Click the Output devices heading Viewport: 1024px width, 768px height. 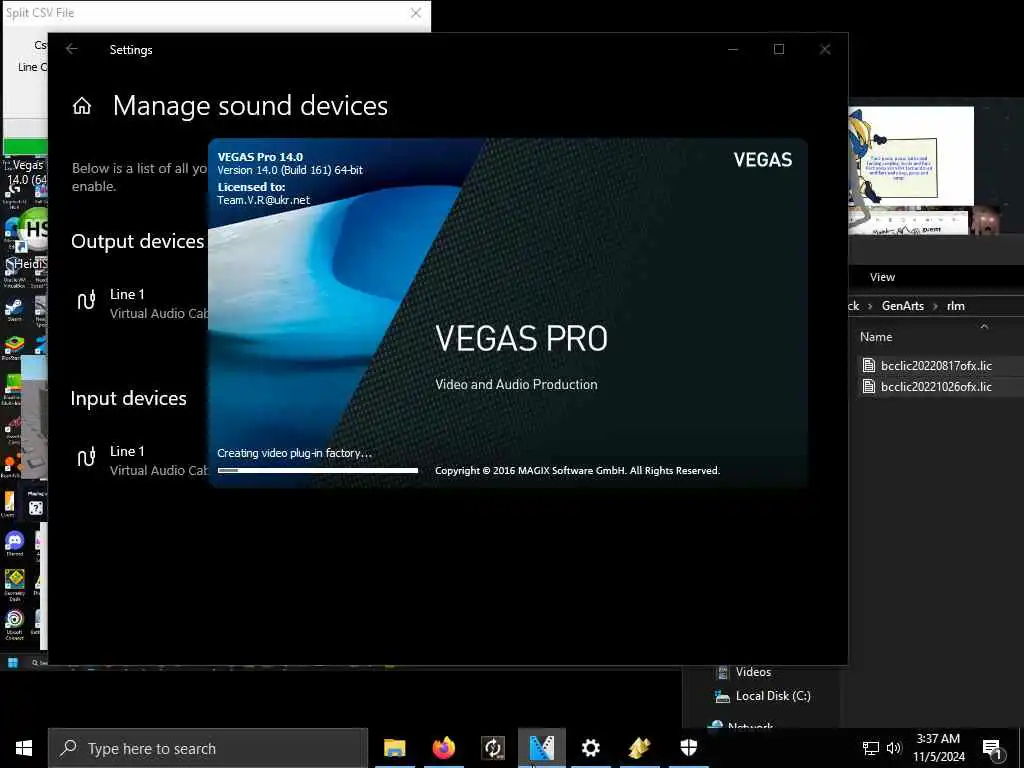[x=138, y=241]
